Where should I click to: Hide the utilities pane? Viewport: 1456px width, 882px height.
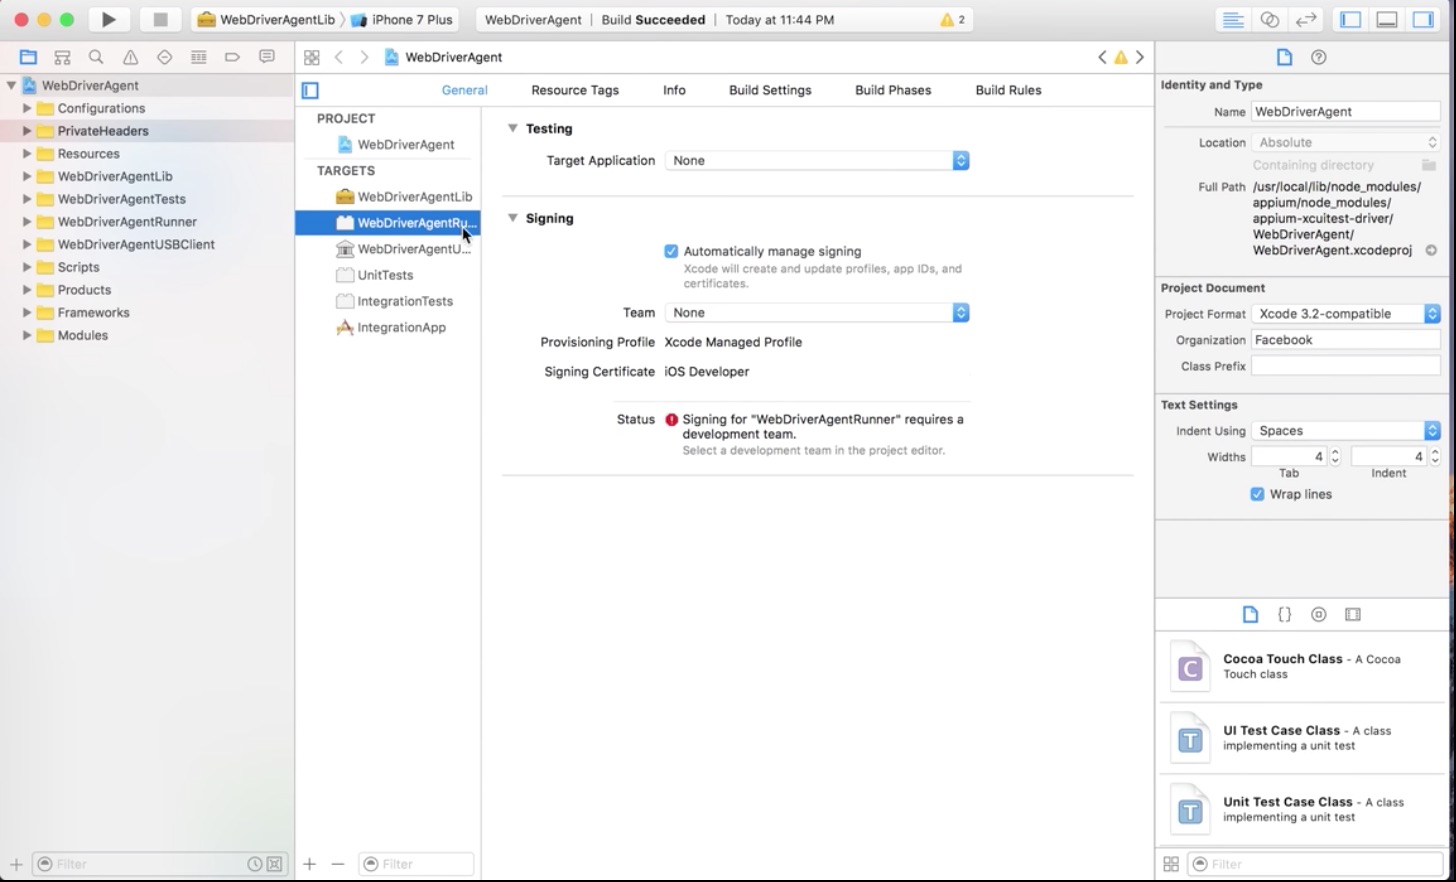(x=1423, y=19)
